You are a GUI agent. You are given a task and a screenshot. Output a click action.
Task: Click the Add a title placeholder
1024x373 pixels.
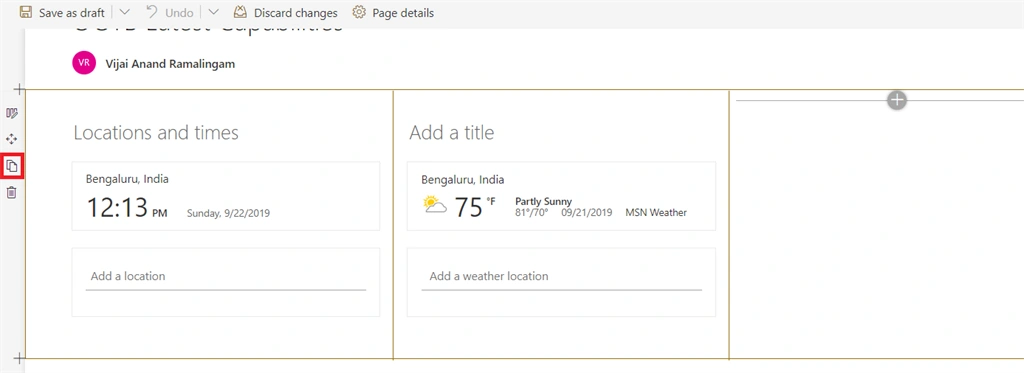click(452, 133)
